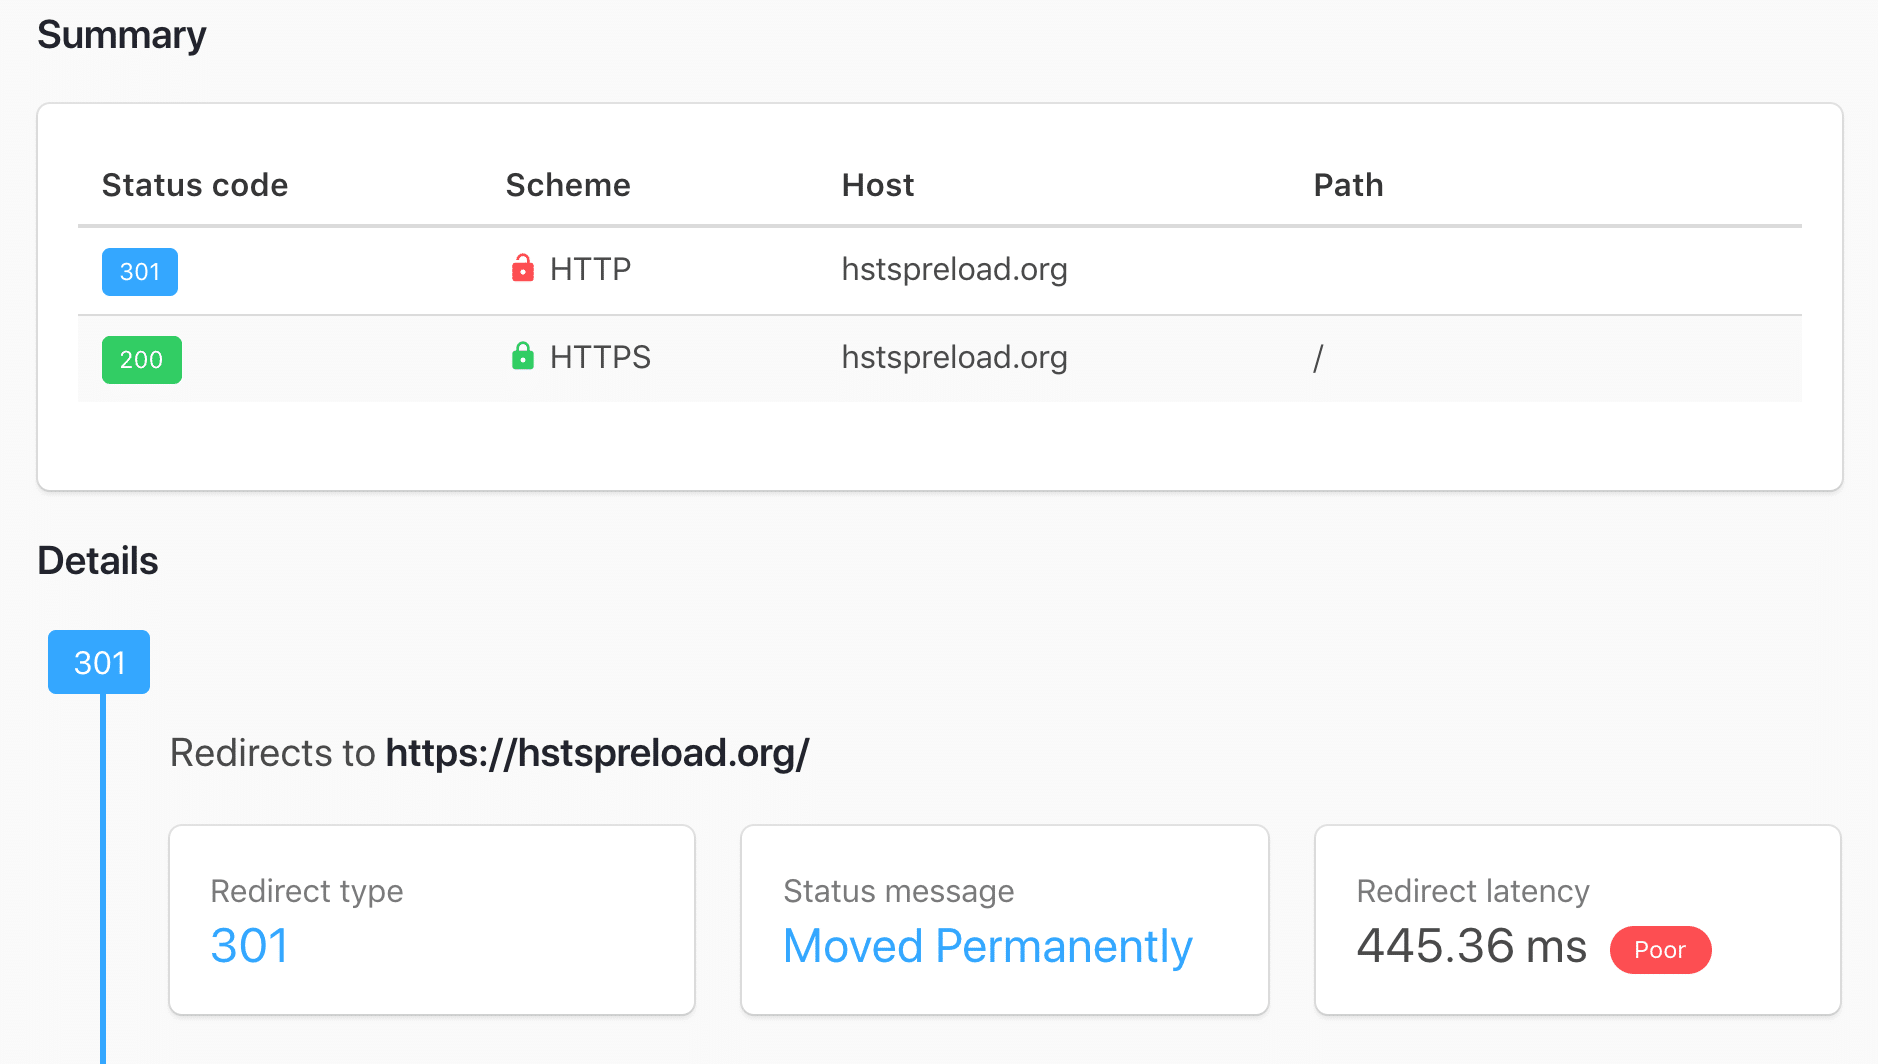Click hstspreload.org in the HTTPS row

pyautogui.click(x=953, y=357)
